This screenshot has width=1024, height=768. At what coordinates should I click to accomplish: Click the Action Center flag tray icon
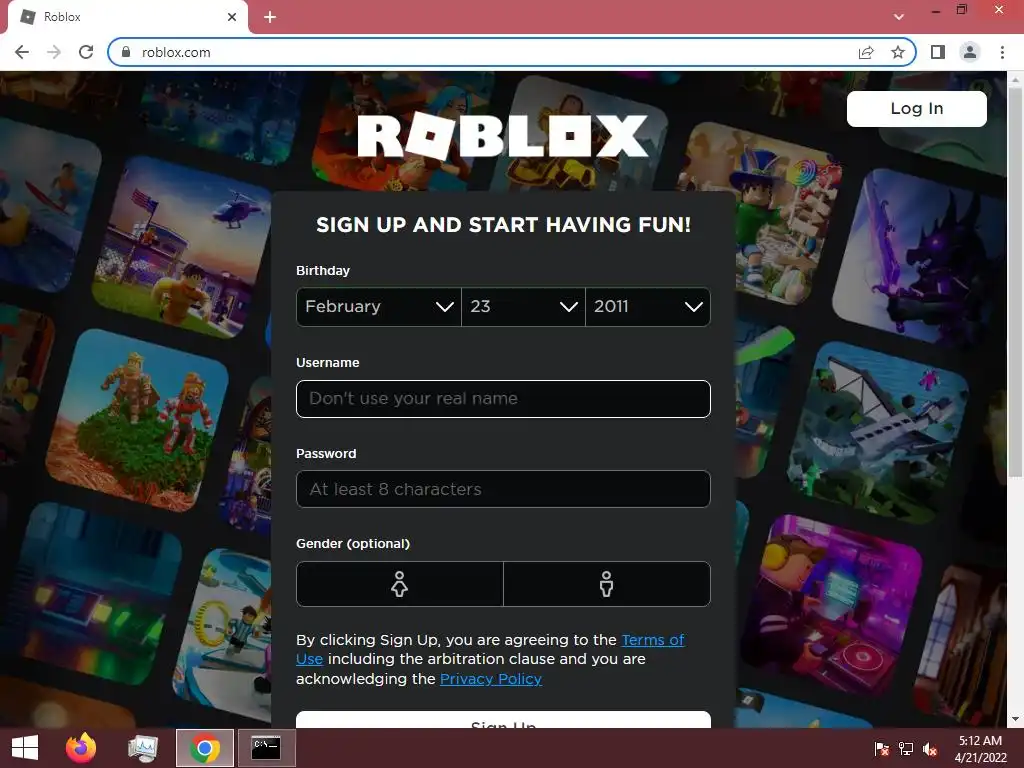pos(881,749)
